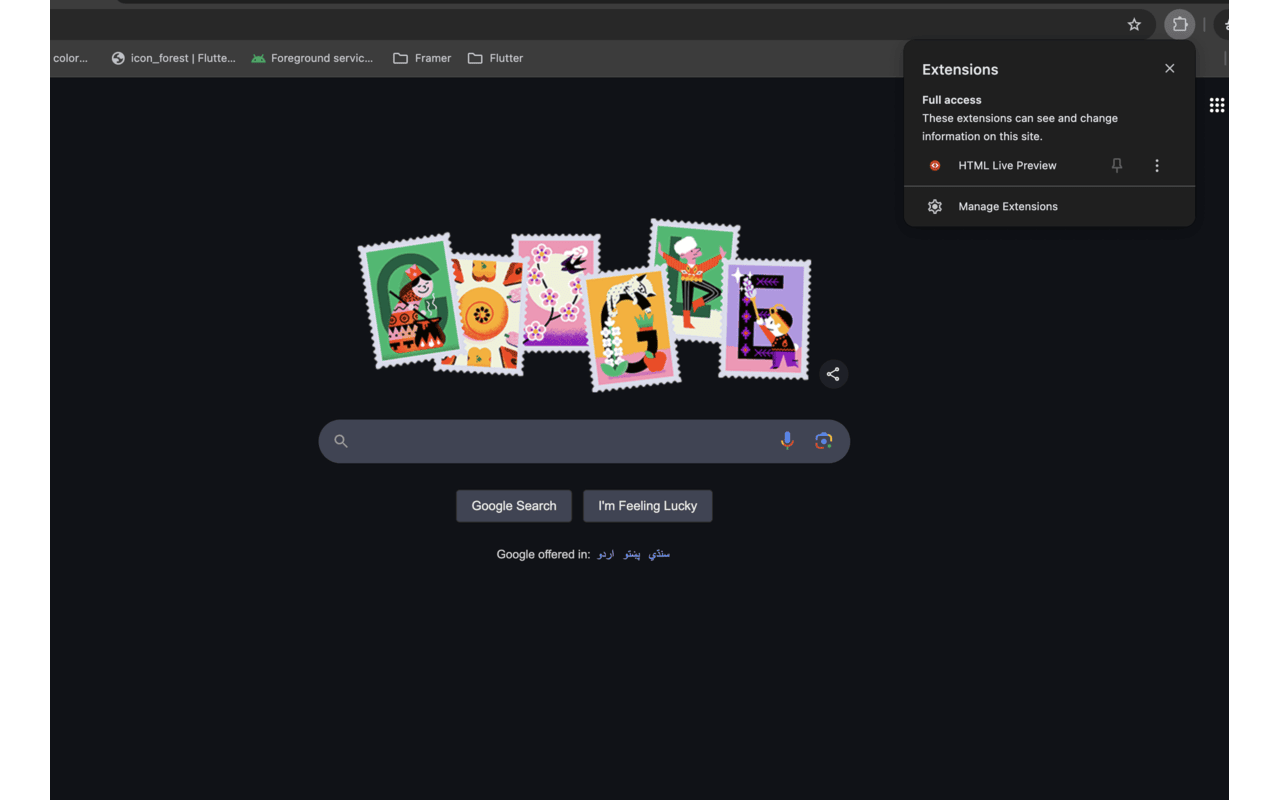This screenshot has height=800, width=1280.
Task: Pin the HTML Live Preview extension
Action: pyautogui.click(x=1117, y=166)
